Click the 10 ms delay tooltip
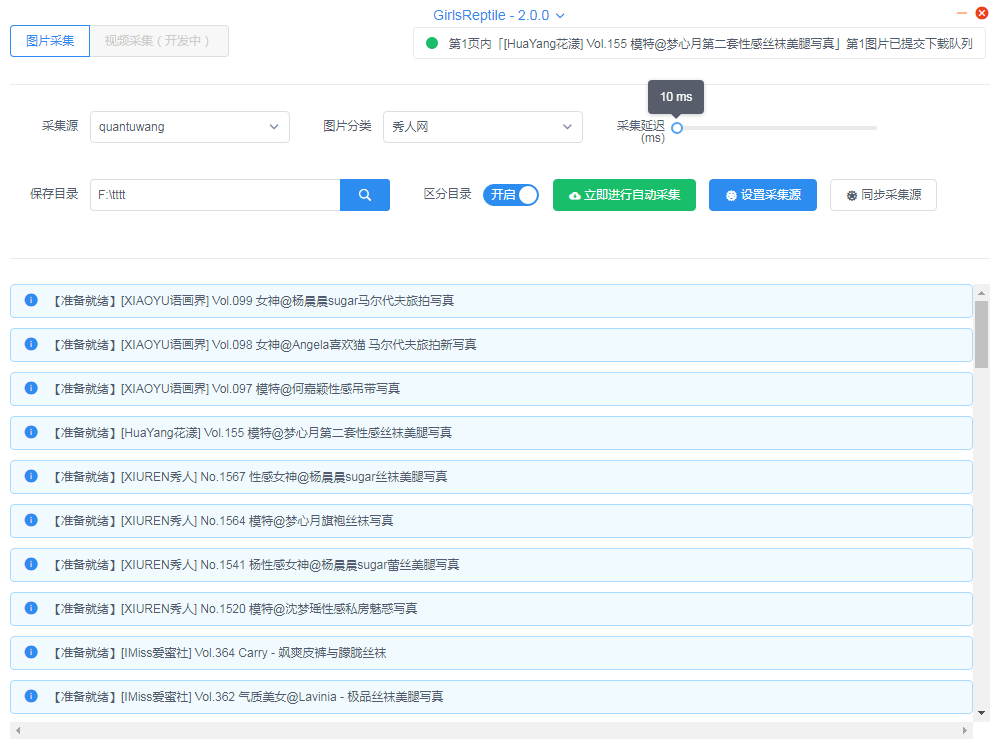 coord(676,97)
